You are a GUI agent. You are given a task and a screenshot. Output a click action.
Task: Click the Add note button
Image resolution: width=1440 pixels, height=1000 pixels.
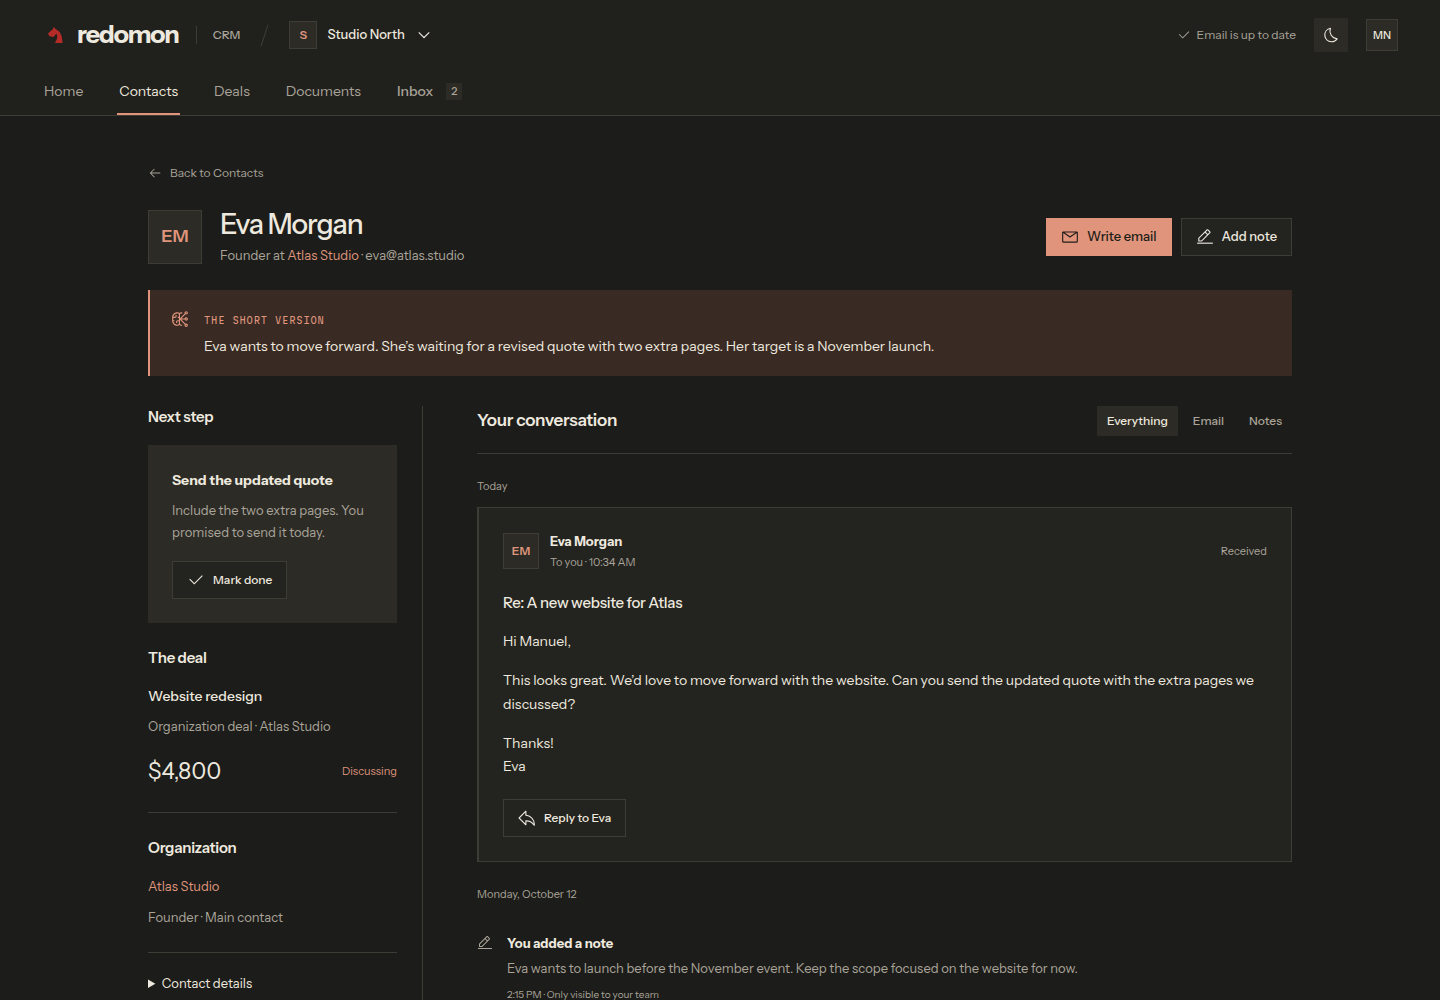(x=1236, y=237)
